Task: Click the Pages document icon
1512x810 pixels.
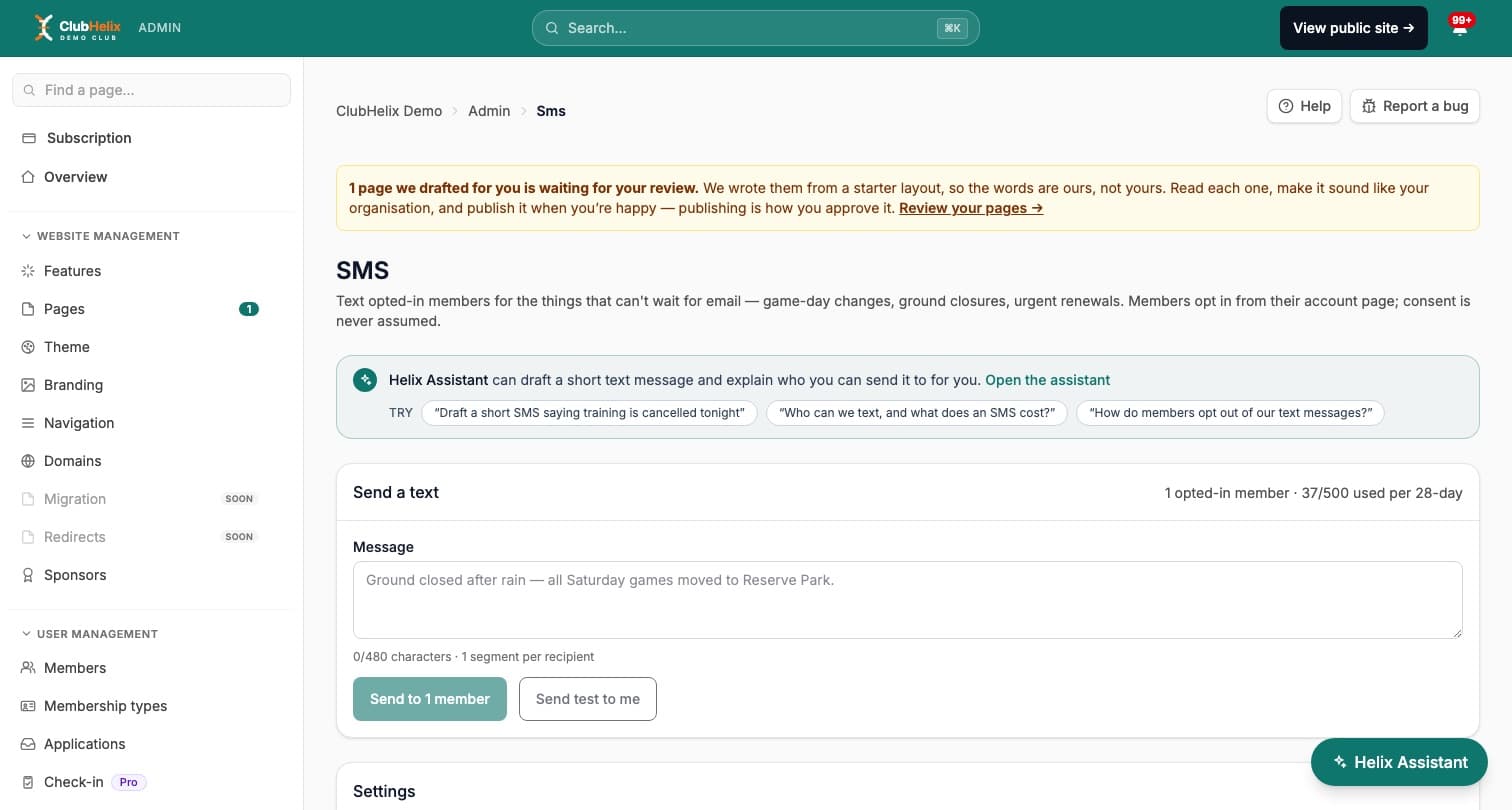Action: pyautogui.click(x=28, y=309)
